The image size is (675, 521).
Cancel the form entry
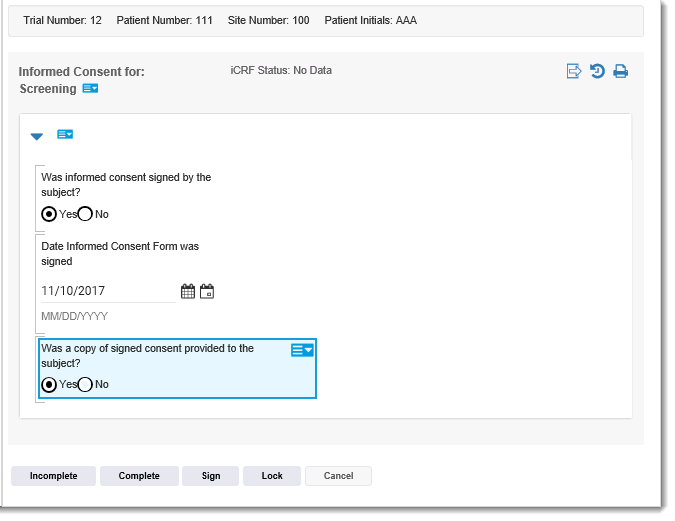point(338,476)
